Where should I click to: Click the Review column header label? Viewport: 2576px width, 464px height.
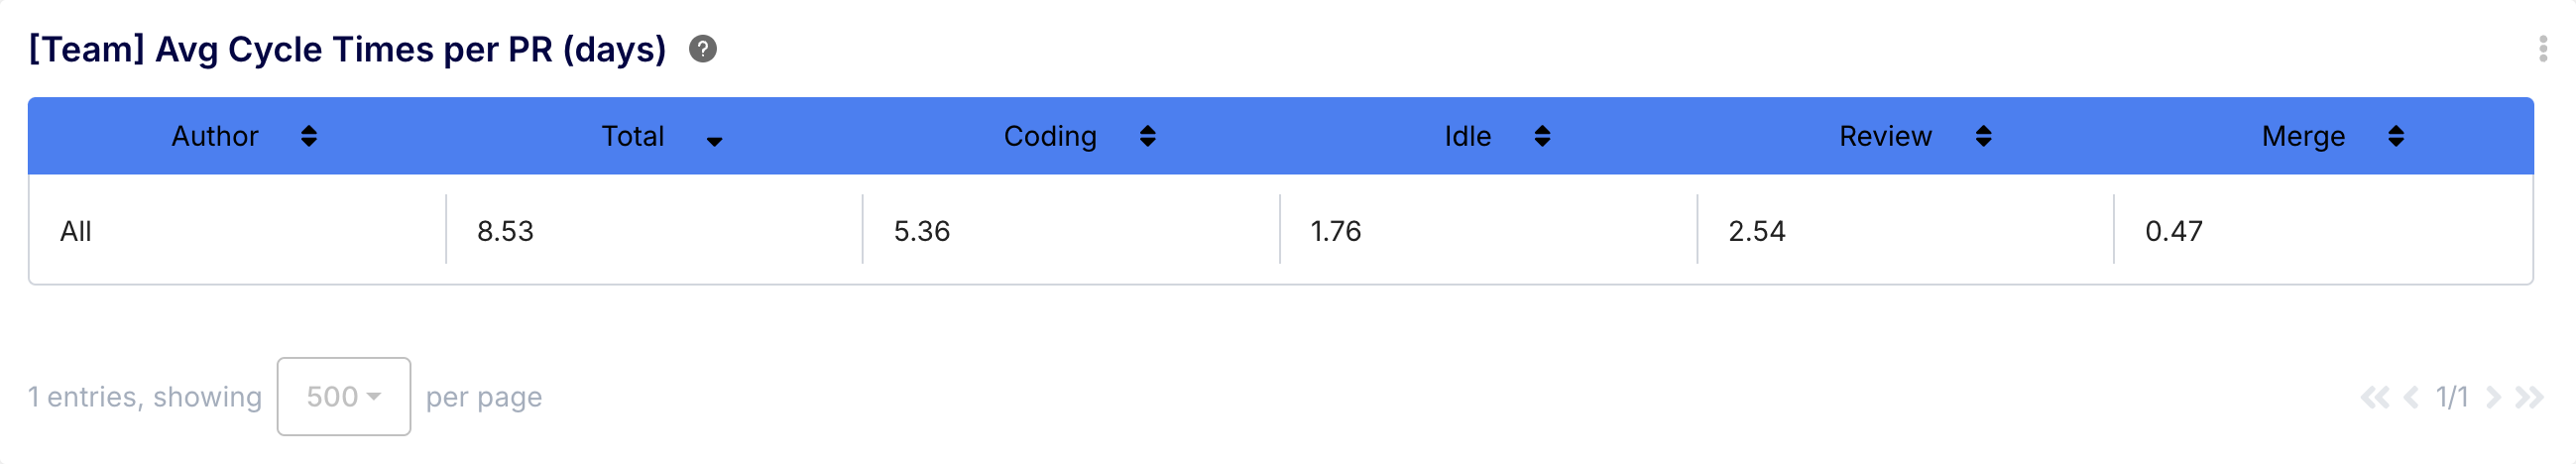point(1885,136)
